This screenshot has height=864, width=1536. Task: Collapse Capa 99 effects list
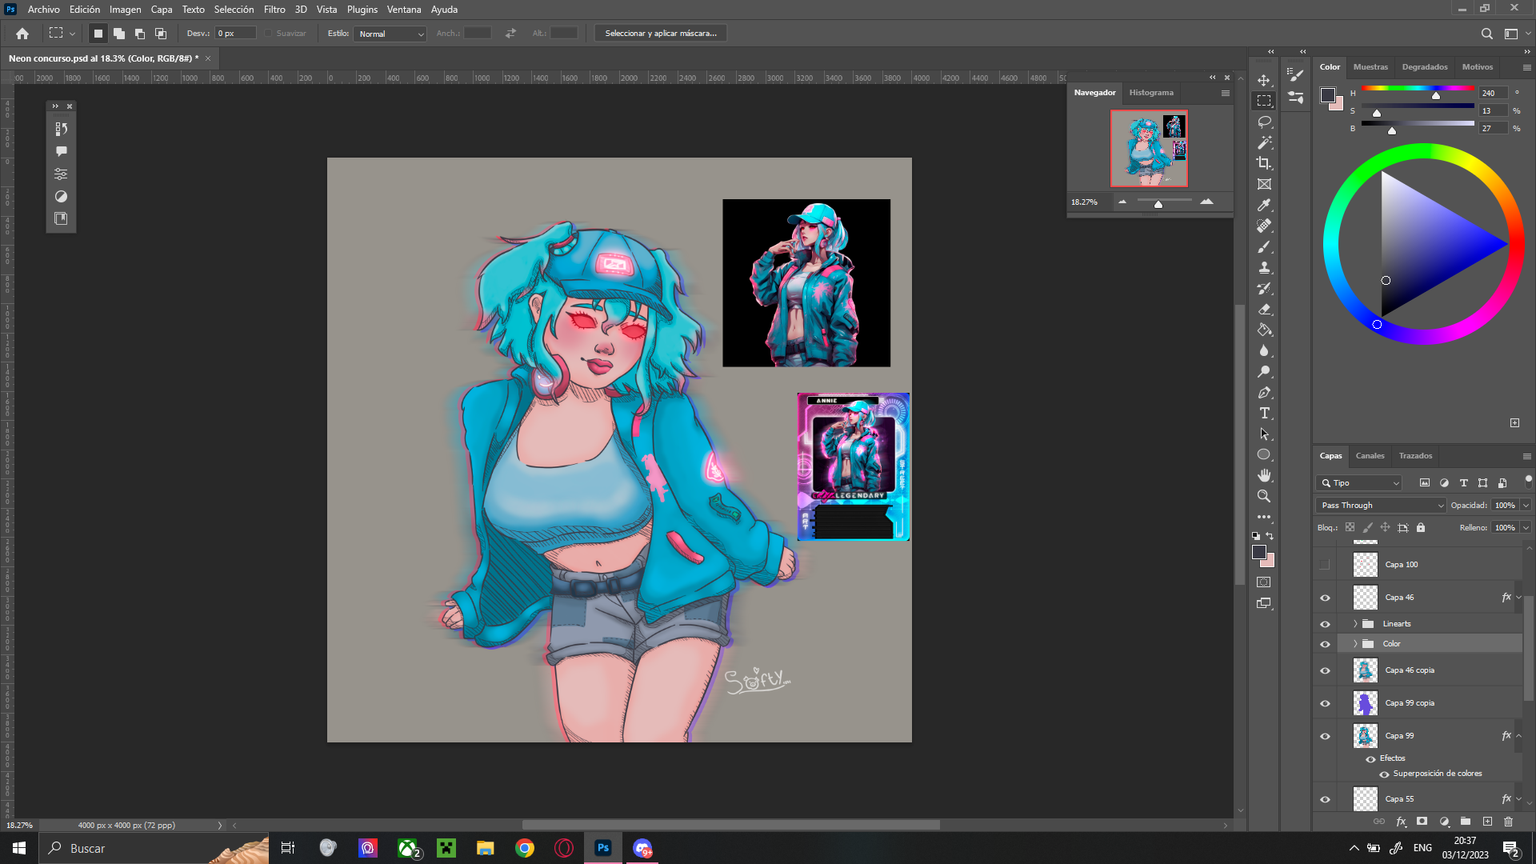click(1519, 736)
